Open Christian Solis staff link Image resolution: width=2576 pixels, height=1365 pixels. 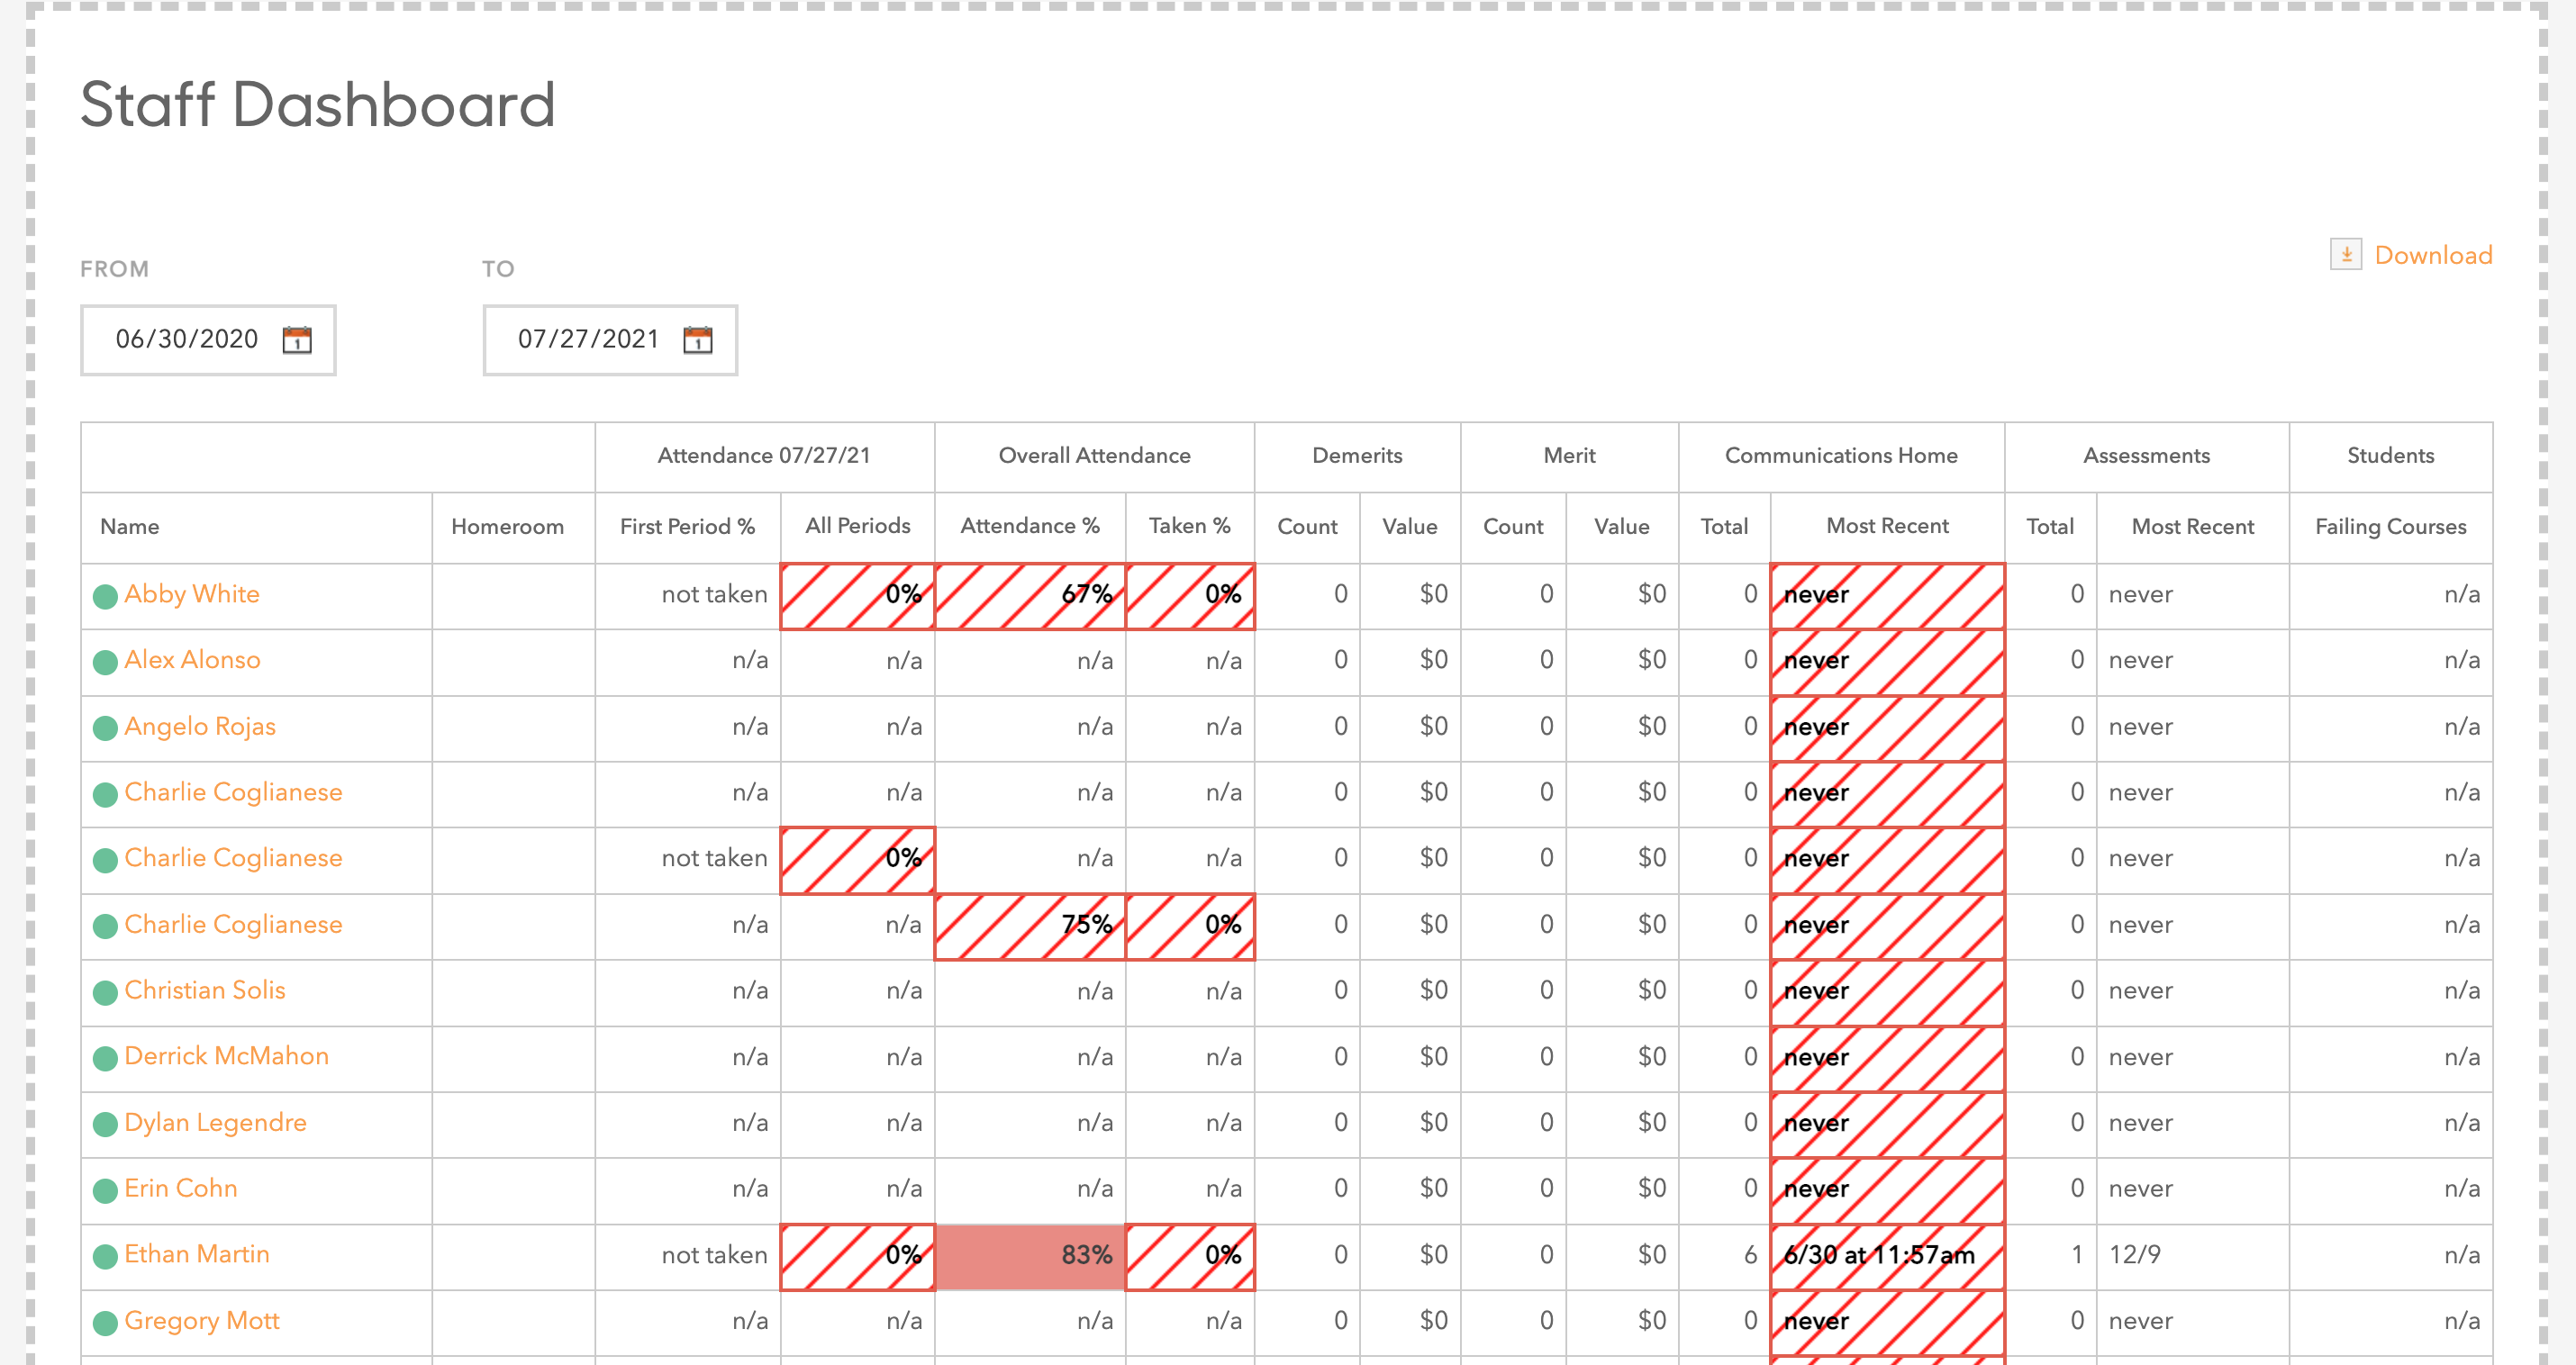(205, 990)
